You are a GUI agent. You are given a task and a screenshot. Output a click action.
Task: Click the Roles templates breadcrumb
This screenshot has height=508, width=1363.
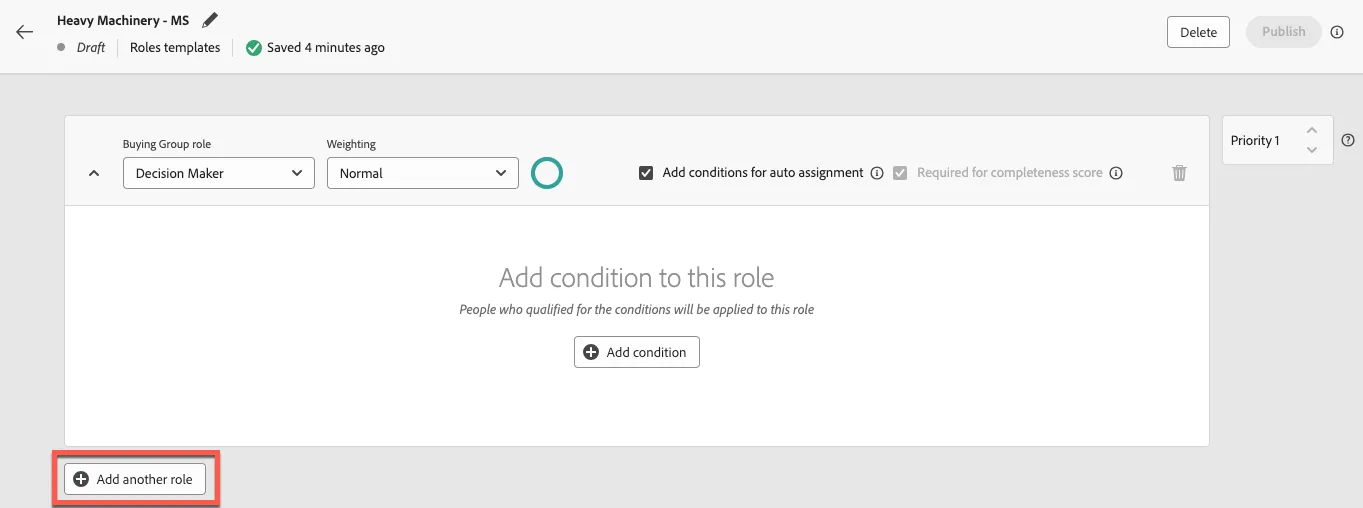click(x=175, y=47)
